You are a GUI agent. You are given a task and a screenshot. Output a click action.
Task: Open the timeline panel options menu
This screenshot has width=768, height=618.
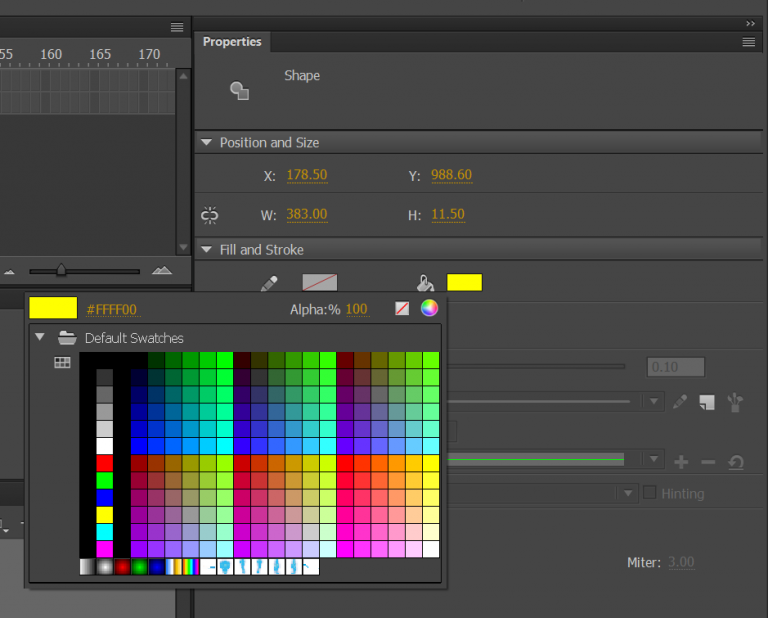177,27
